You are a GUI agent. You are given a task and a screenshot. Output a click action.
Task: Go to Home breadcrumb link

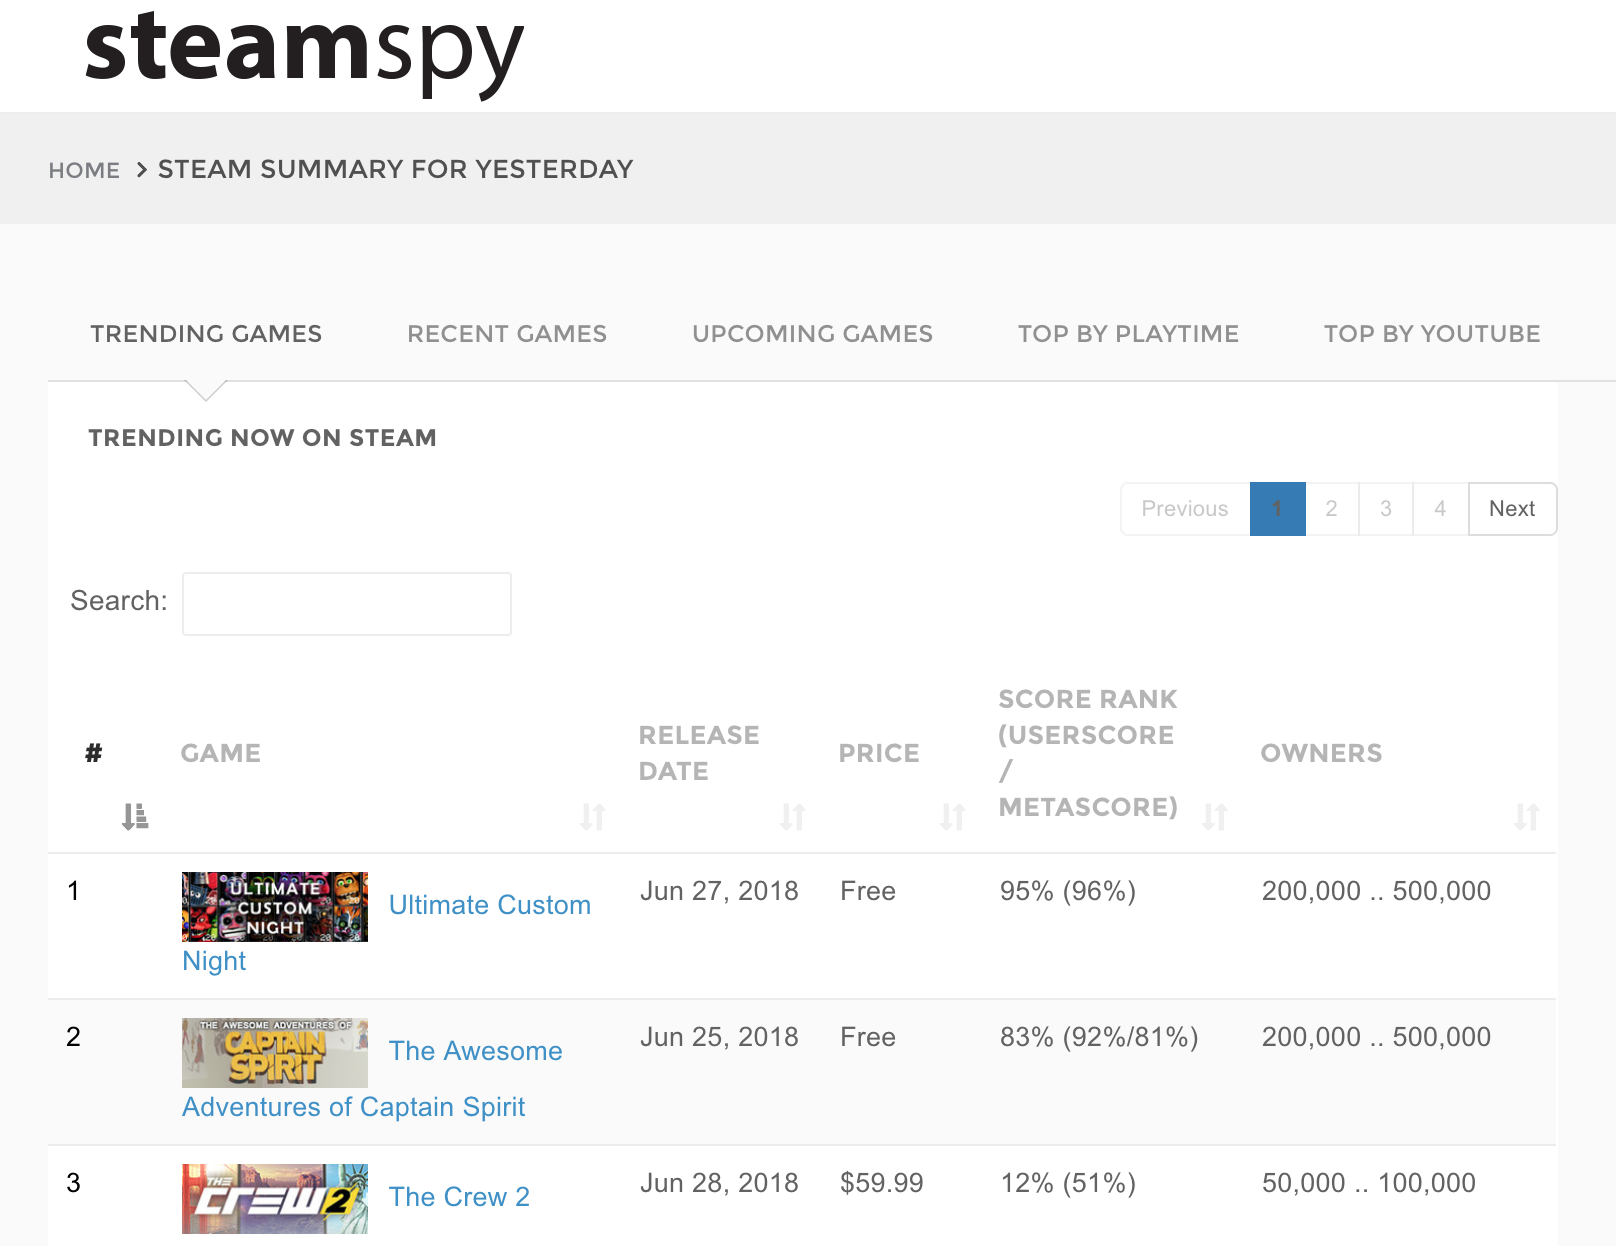tap(84, 170)
